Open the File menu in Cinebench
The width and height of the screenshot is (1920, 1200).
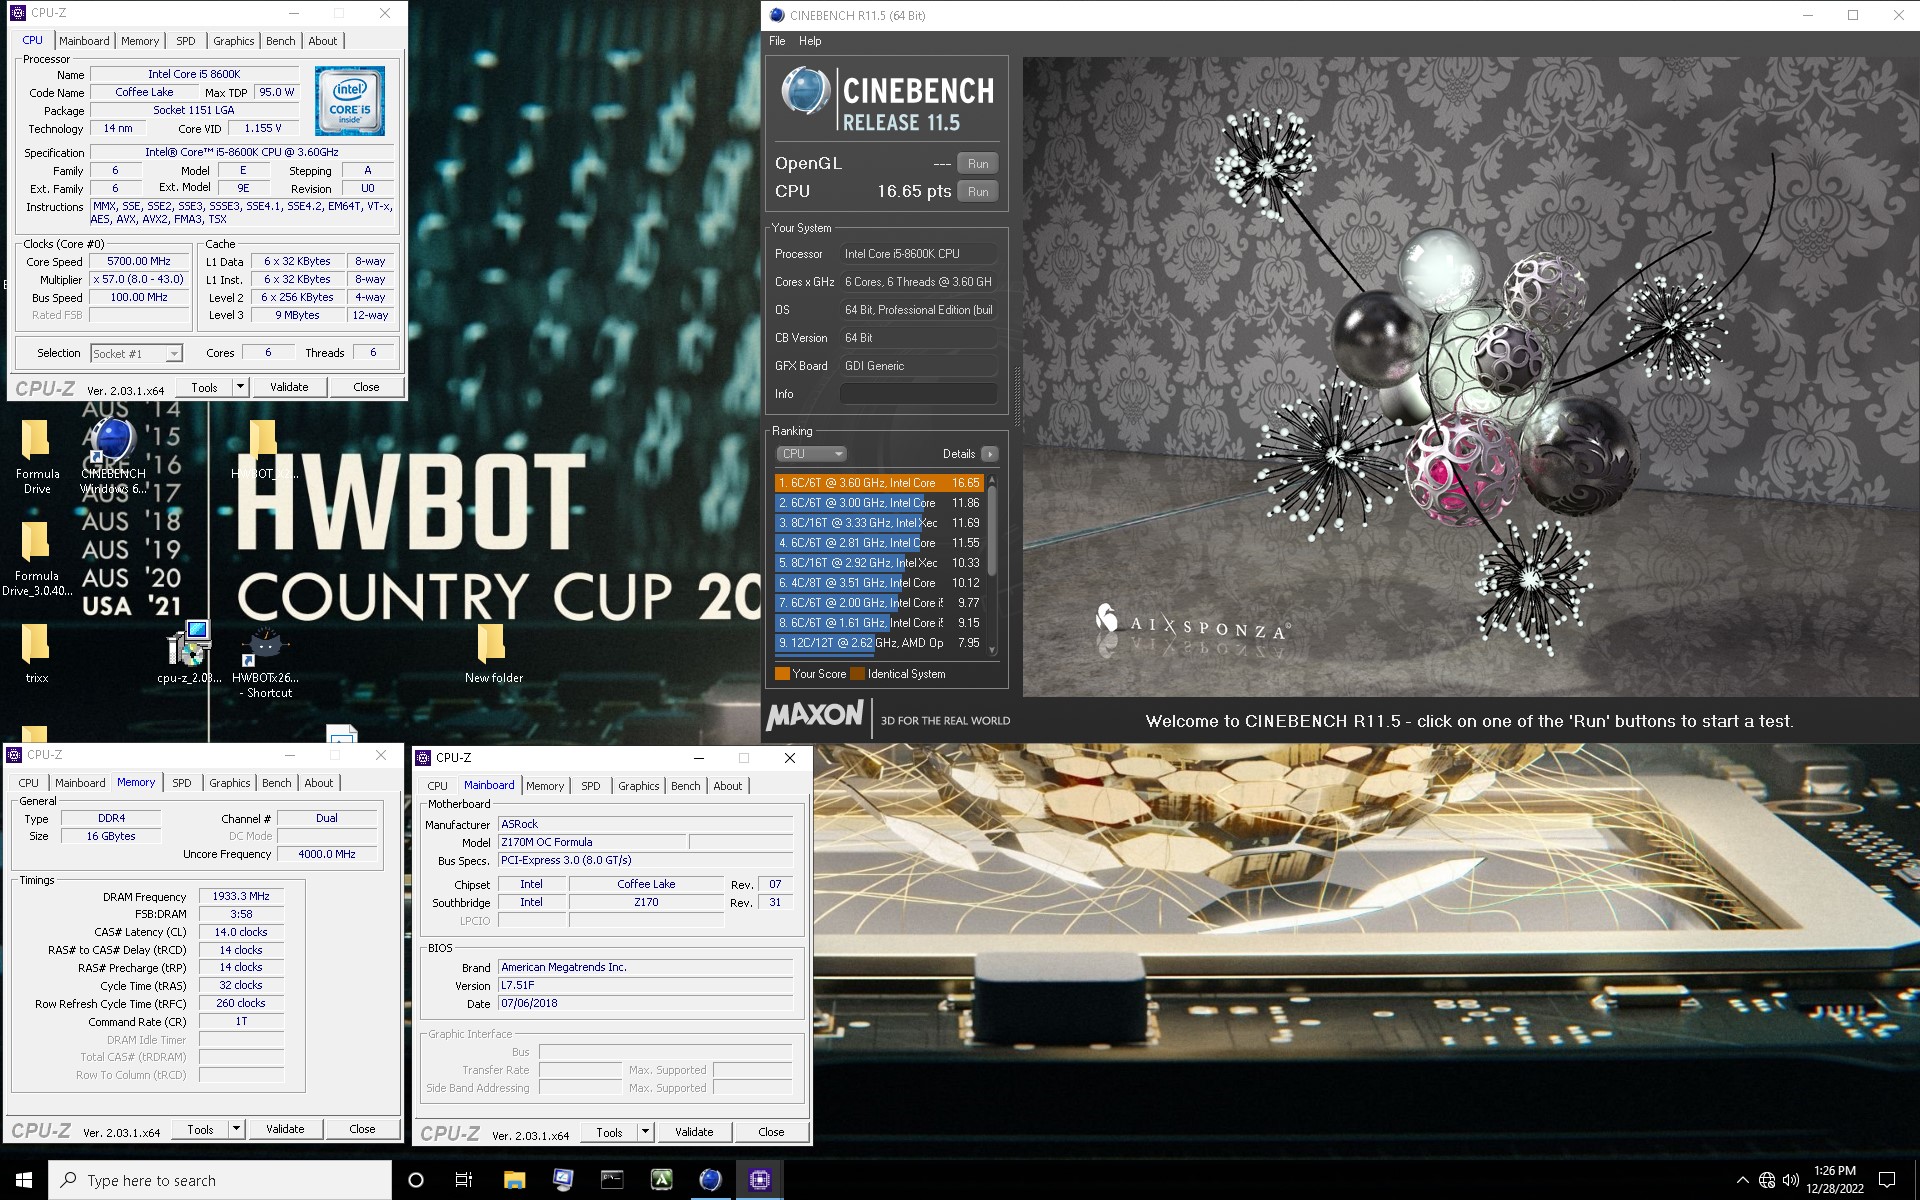tap(777, 41)
